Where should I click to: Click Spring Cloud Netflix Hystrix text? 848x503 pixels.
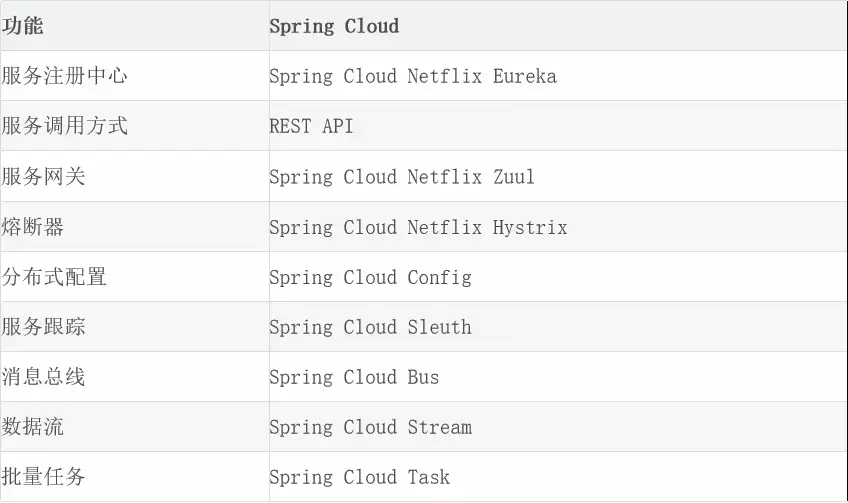419,227
